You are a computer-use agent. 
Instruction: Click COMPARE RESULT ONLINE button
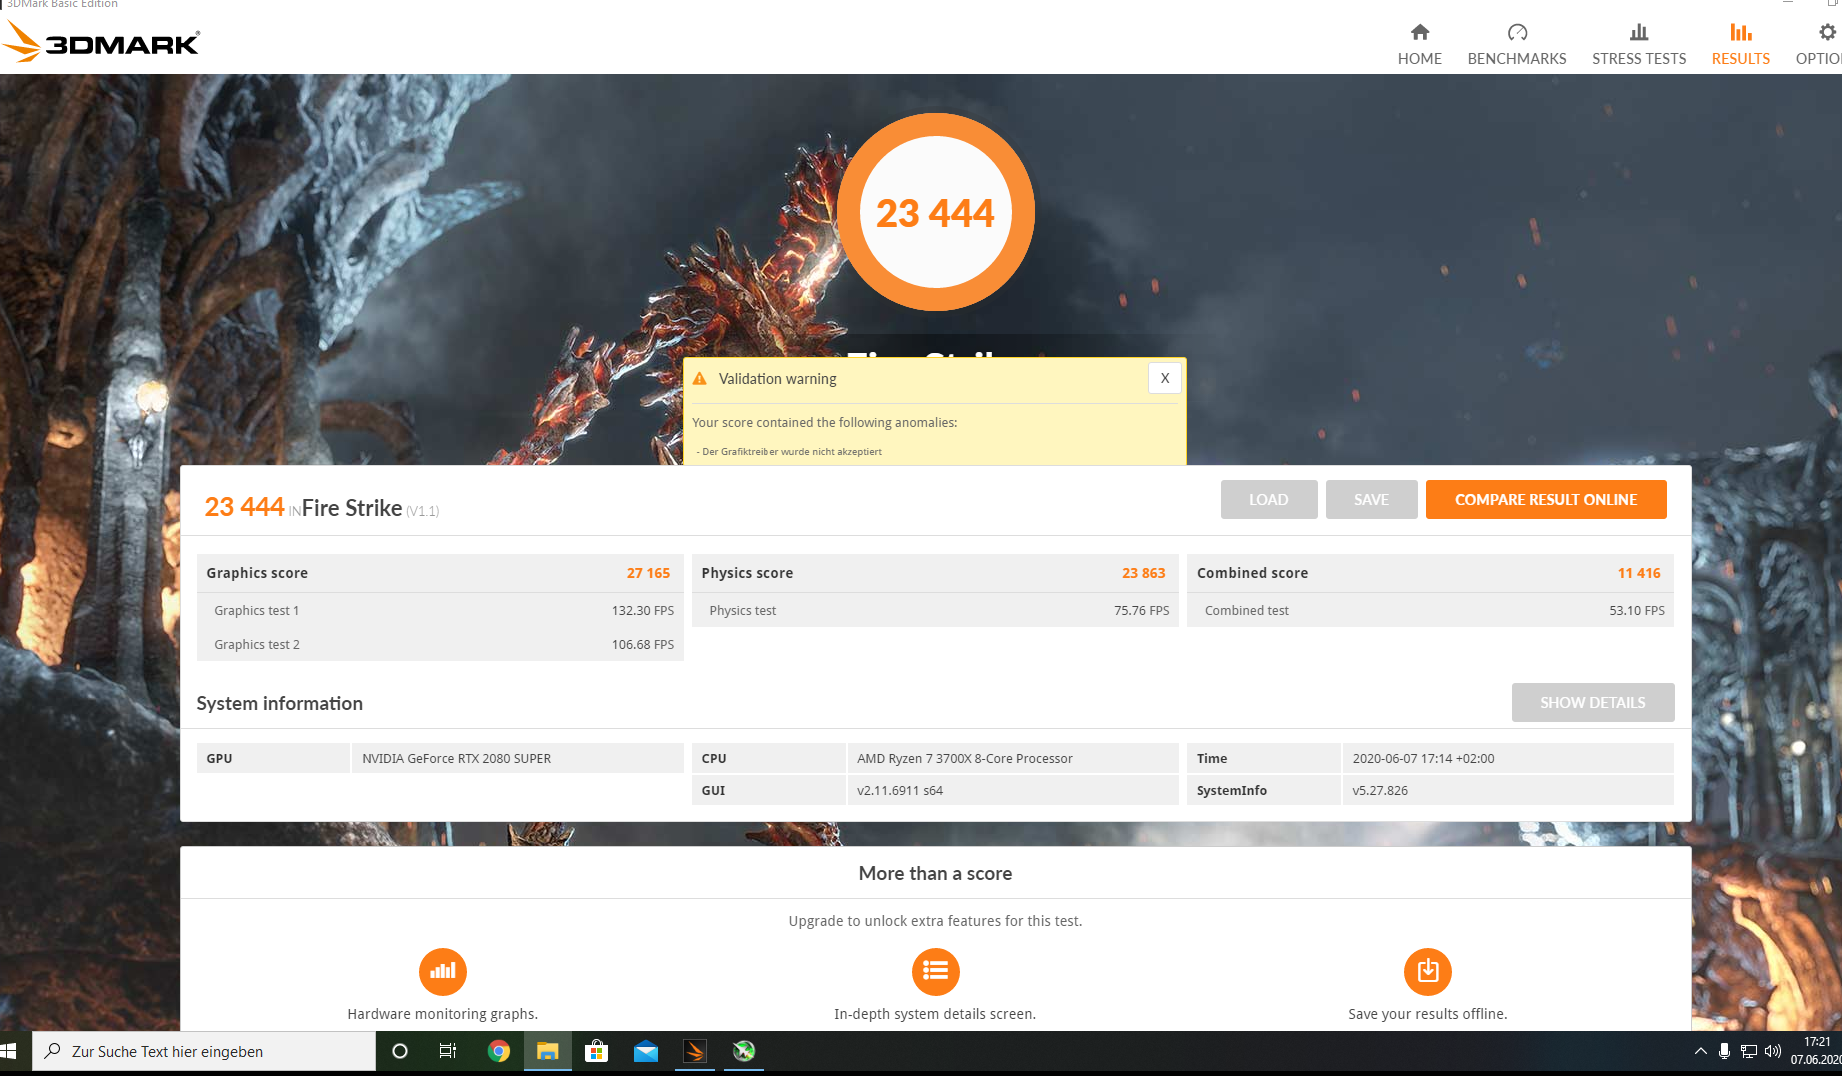1545,499
